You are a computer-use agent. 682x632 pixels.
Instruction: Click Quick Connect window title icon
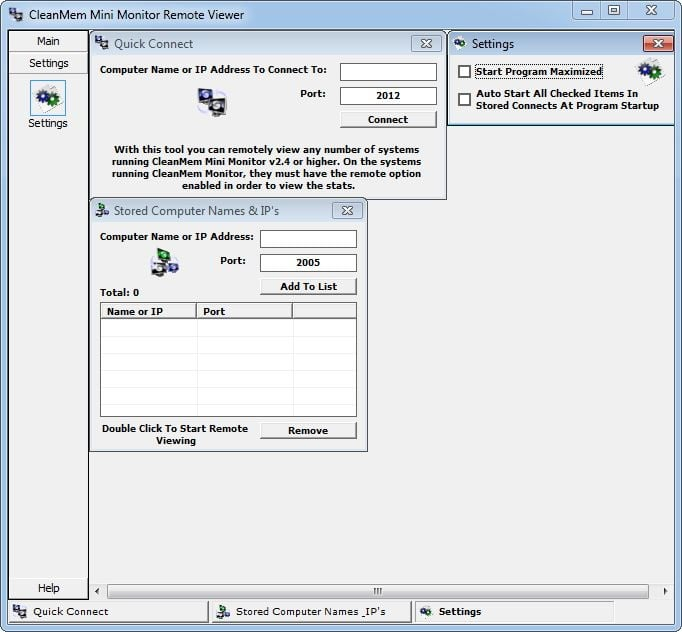coord(102,44)
